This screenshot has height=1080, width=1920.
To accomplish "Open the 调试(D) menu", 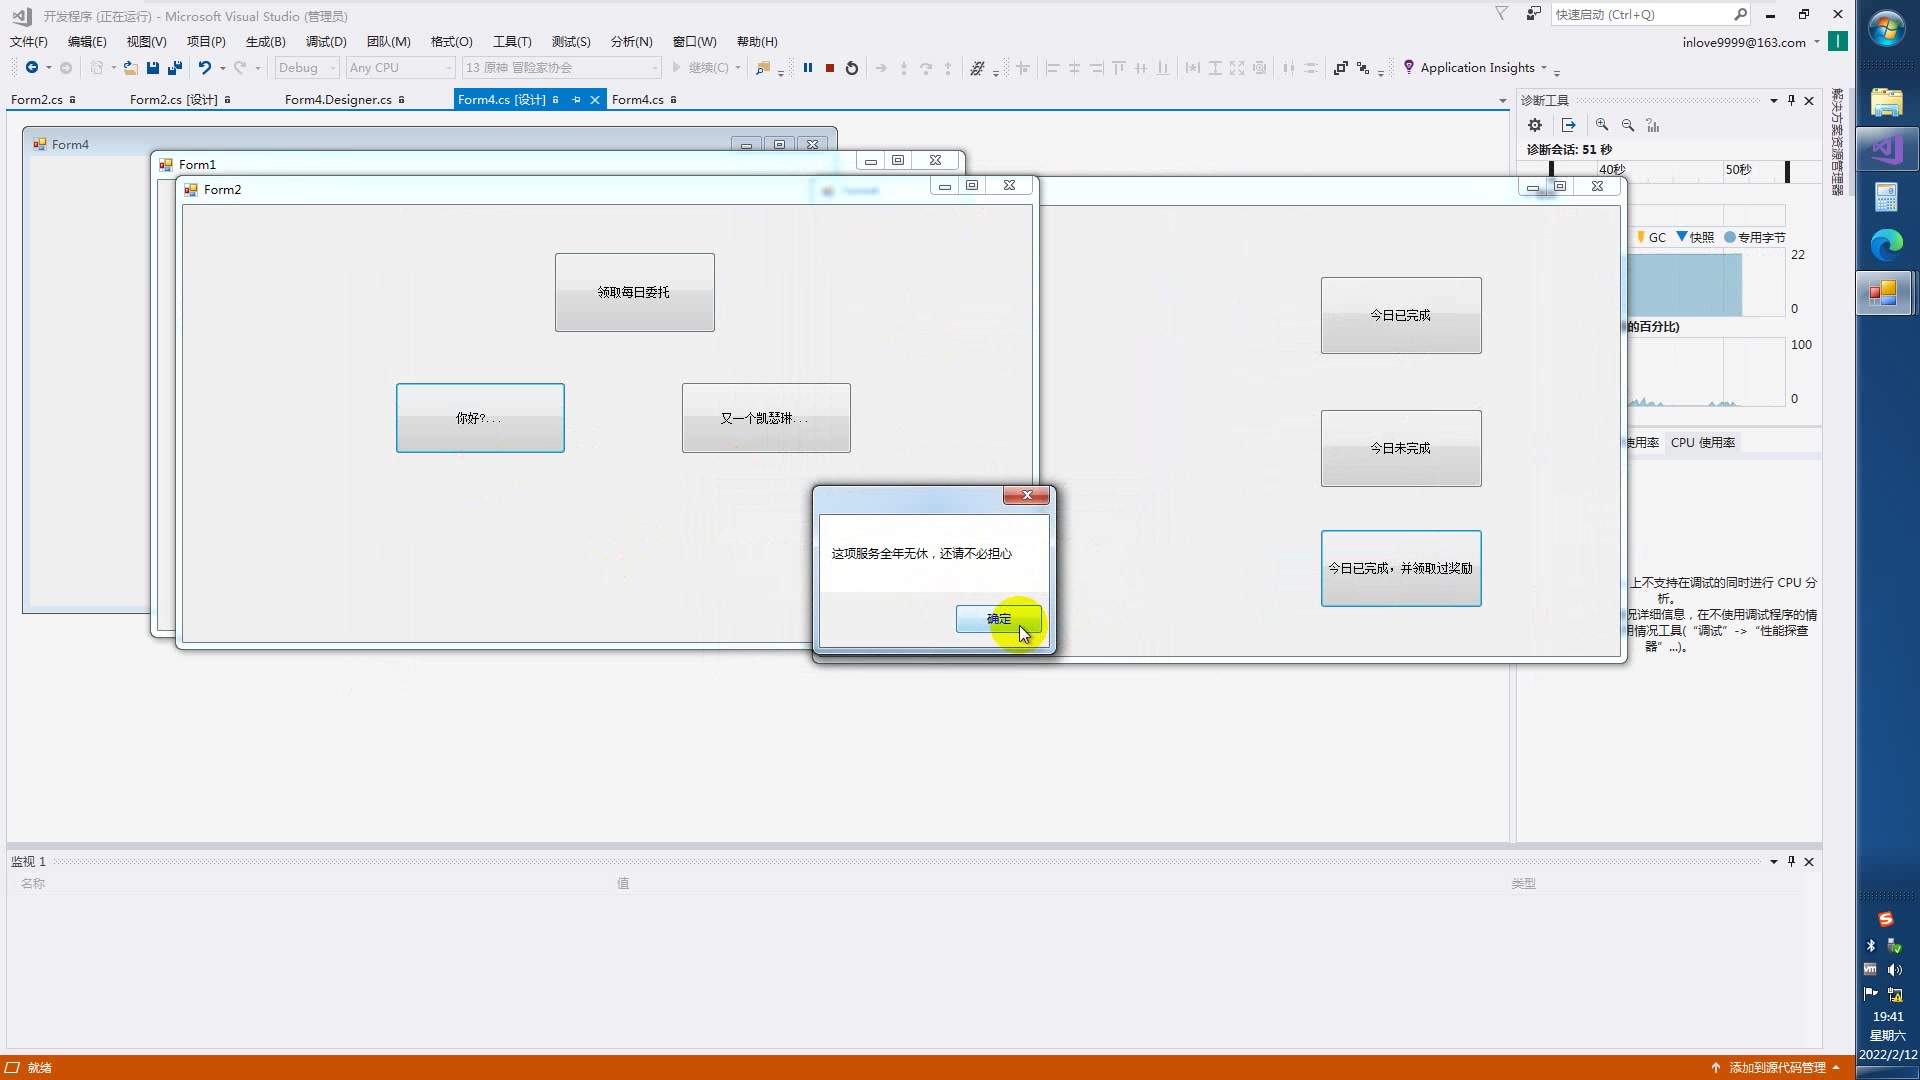I will [325, 41].
